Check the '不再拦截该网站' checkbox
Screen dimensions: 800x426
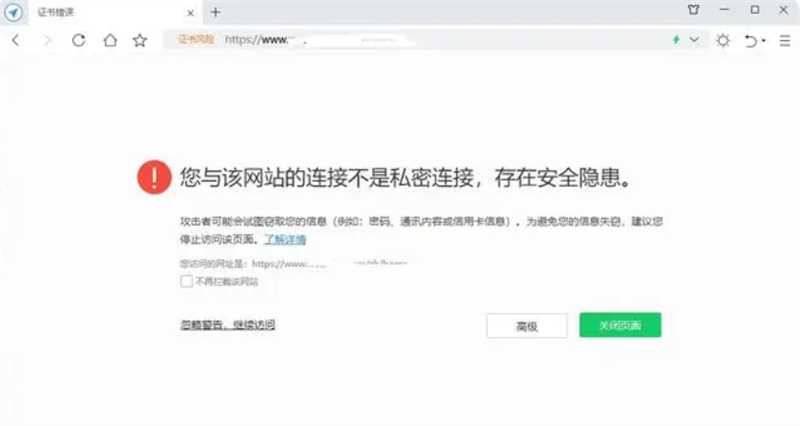186,282
